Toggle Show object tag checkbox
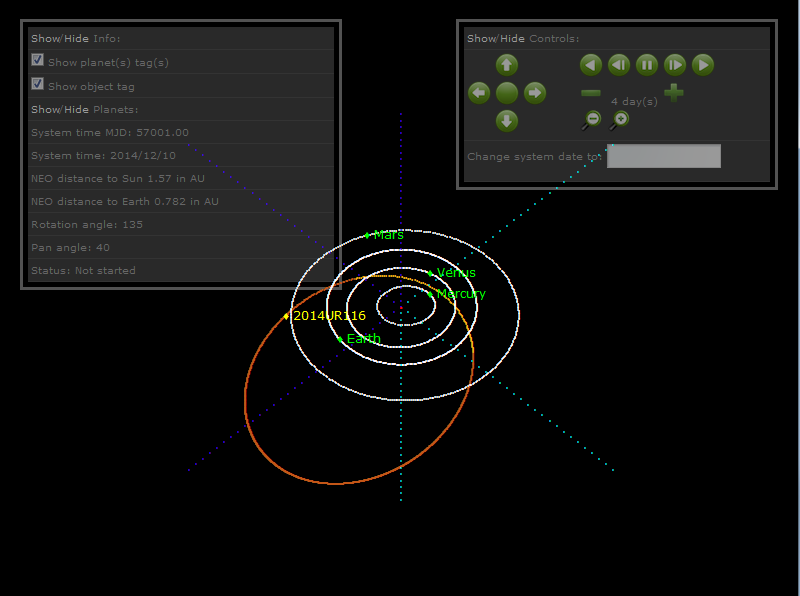This screenshot has height=596, width=800. tap(37, 84)
